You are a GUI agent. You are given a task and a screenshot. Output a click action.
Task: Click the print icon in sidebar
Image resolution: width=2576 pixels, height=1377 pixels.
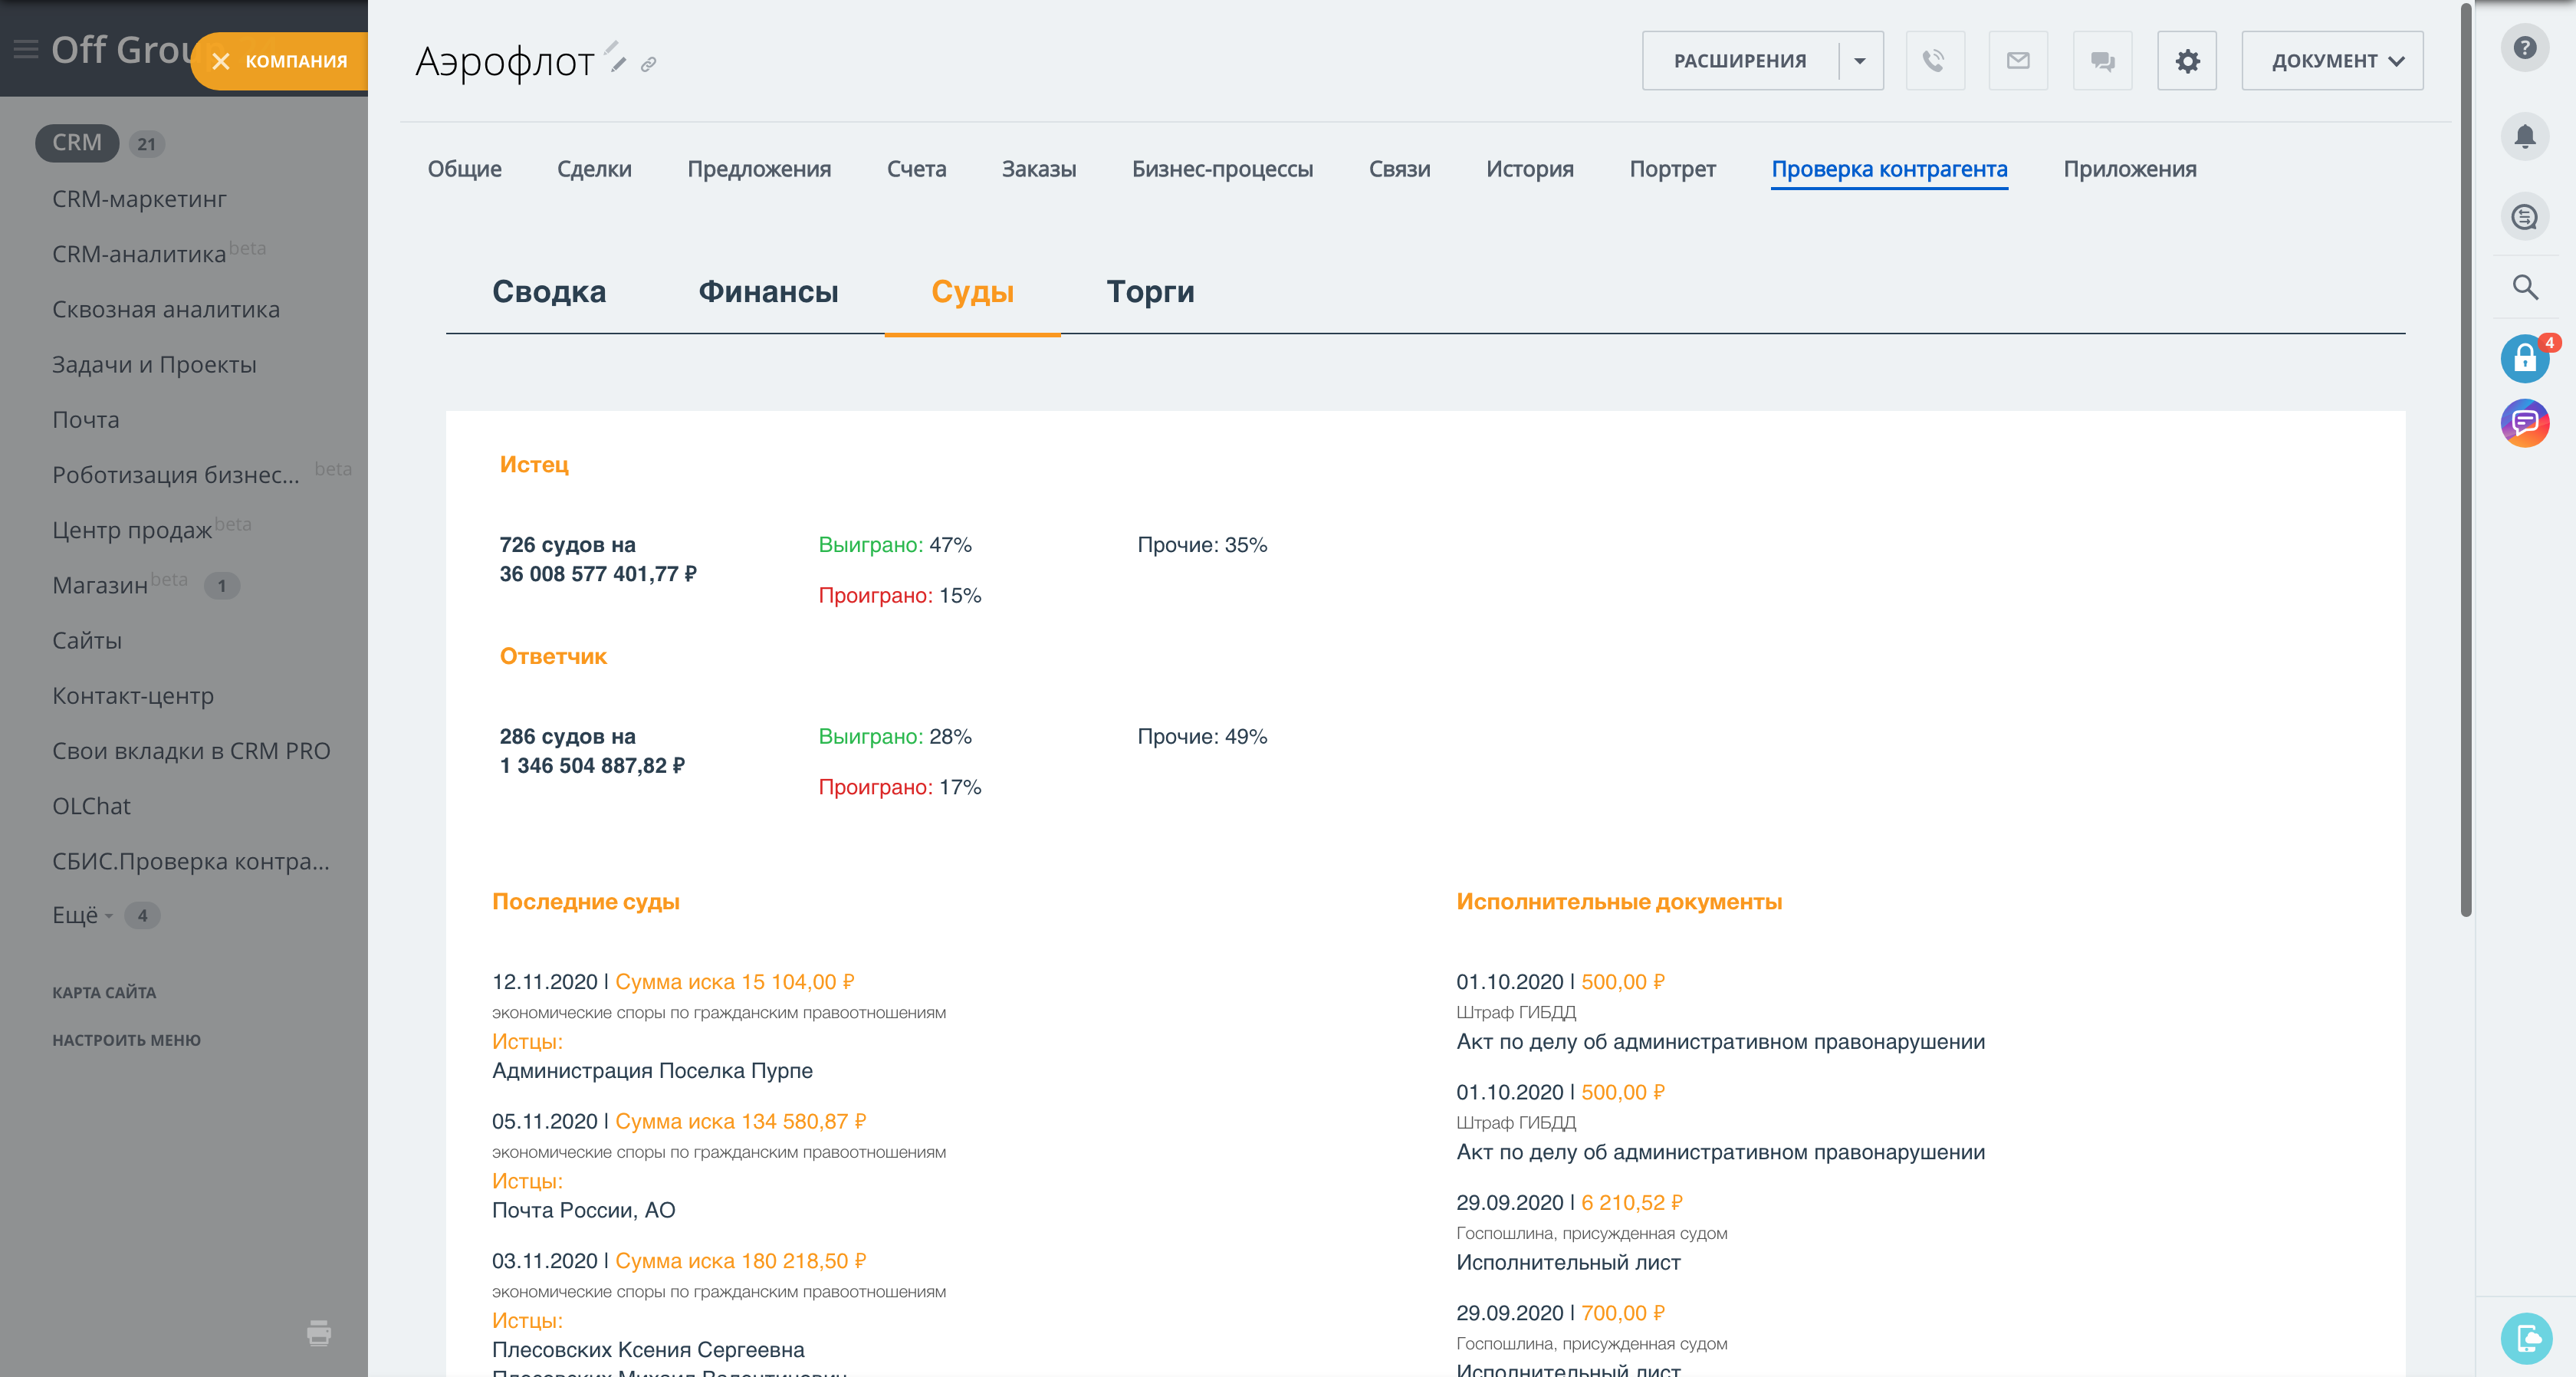coord(319,1332)
